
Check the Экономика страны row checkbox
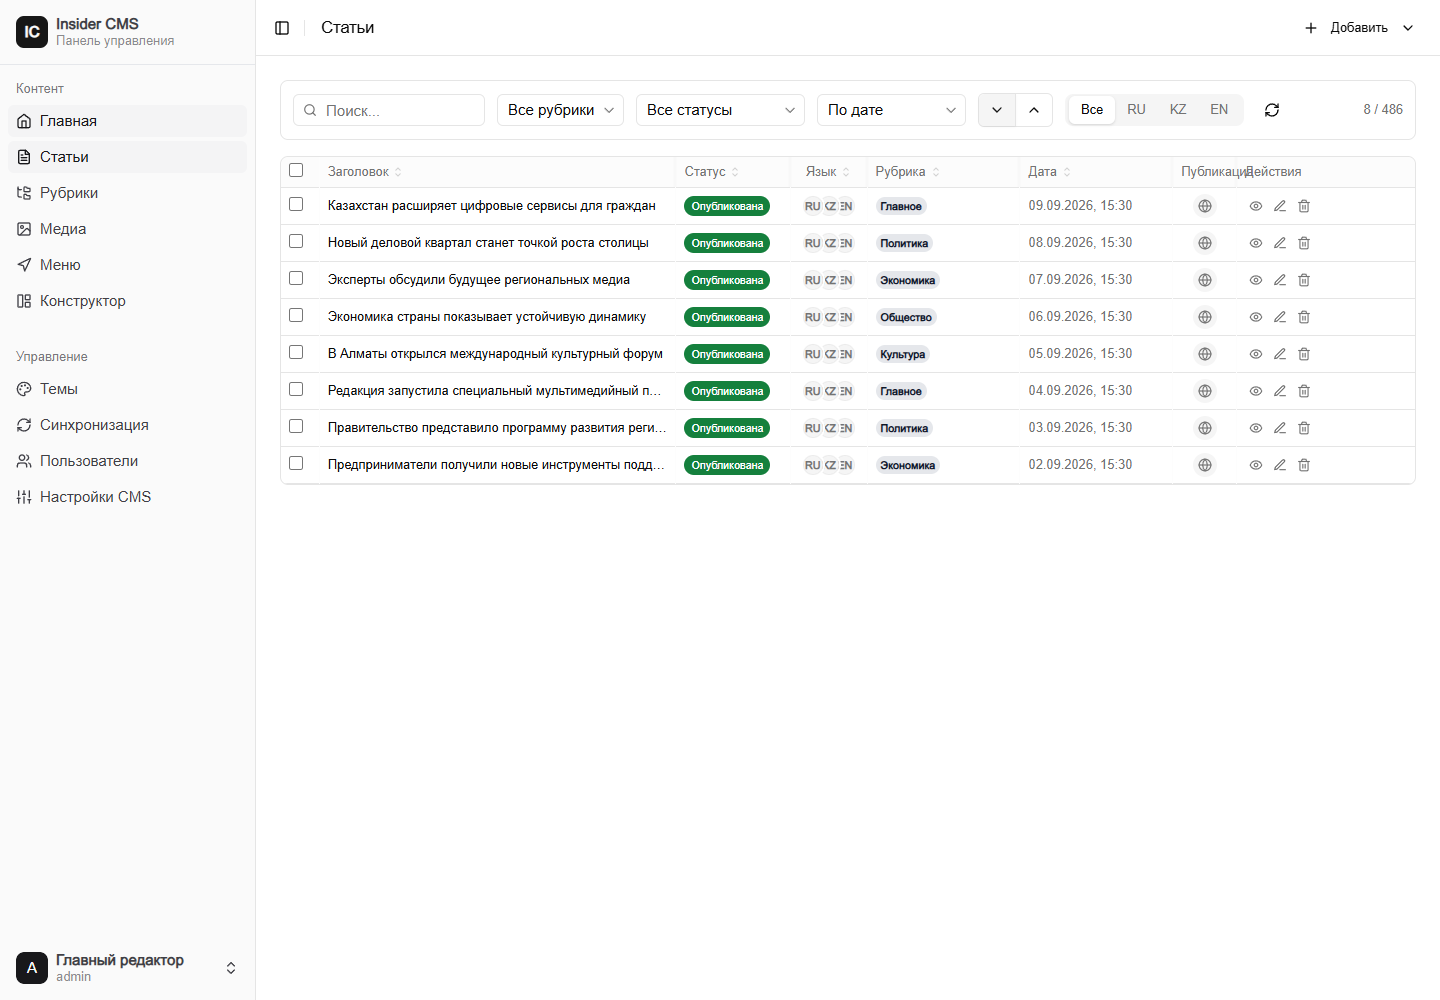[296, 315]
